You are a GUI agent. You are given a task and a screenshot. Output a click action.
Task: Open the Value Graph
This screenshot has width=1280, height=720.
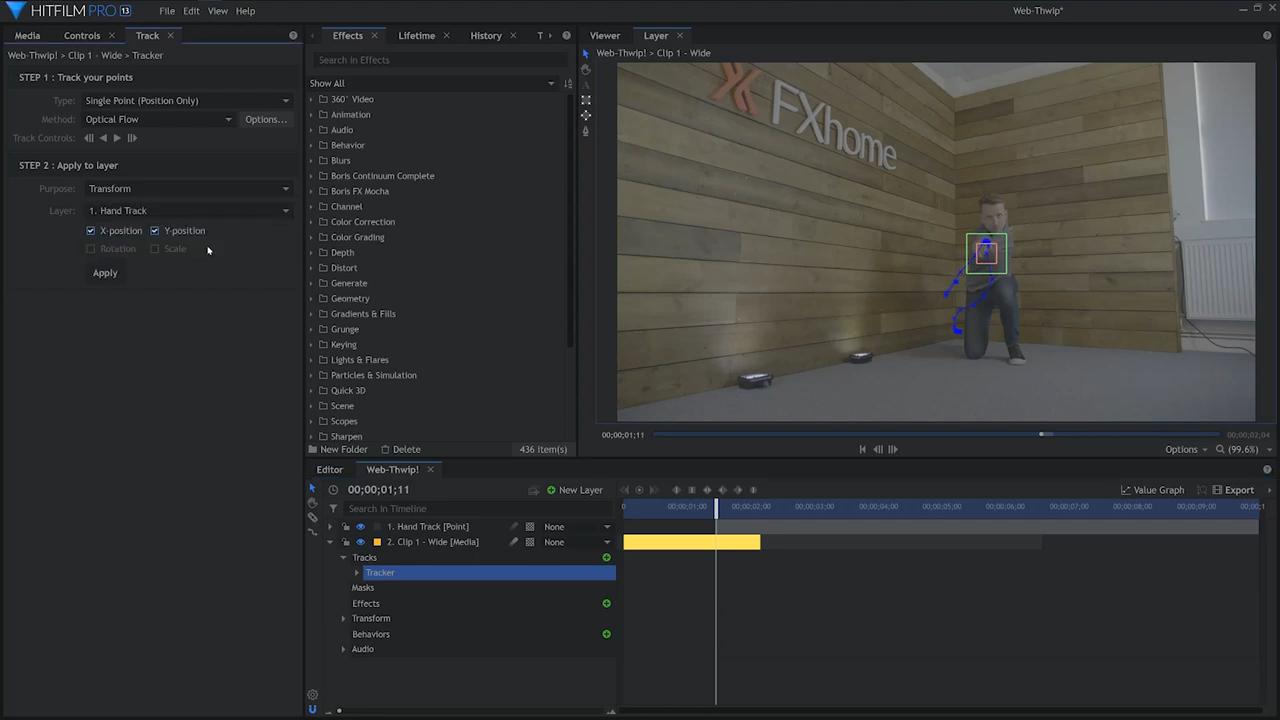click(x=1152, y=490)
